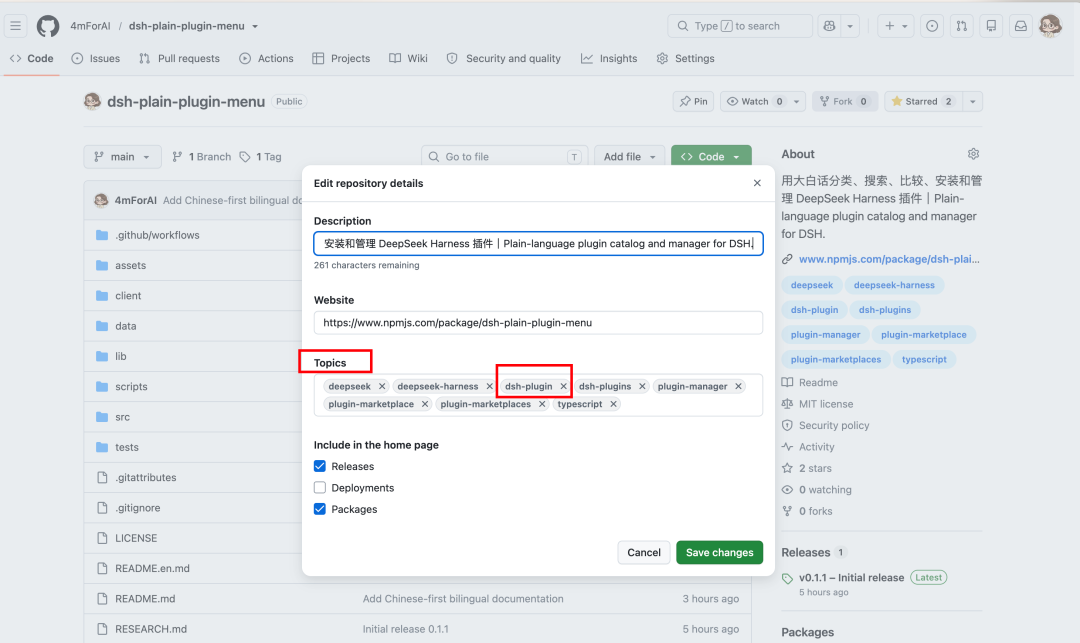Remove the plugin-marketplaces topic tag
The width and height of the screenshot is (1080, 643).
pyautogui.click(x=542, y=404)
